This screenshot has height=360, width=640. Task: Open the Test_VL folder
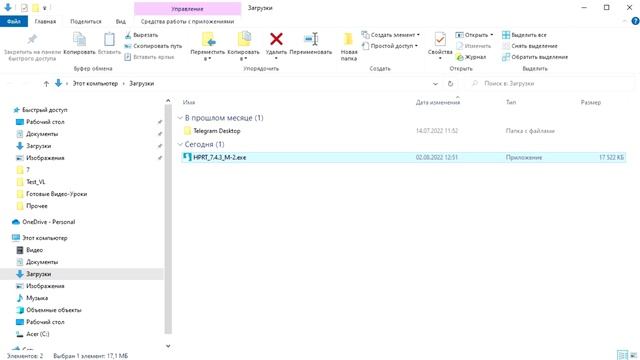(x=36, y=182)
